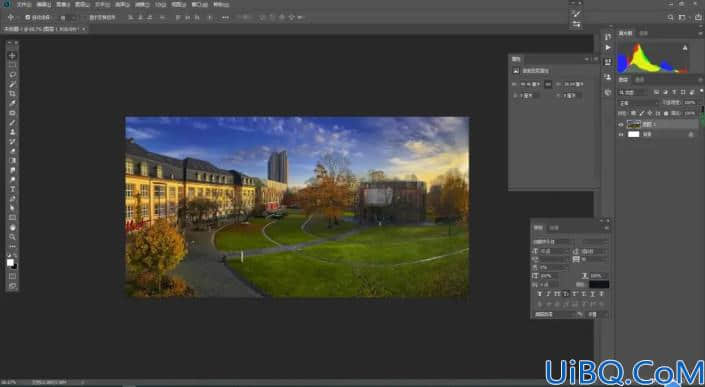Click the histogram warning triangle icon
Image resolution: width=705 pixels, height=387 pixels.
[685, 48]
